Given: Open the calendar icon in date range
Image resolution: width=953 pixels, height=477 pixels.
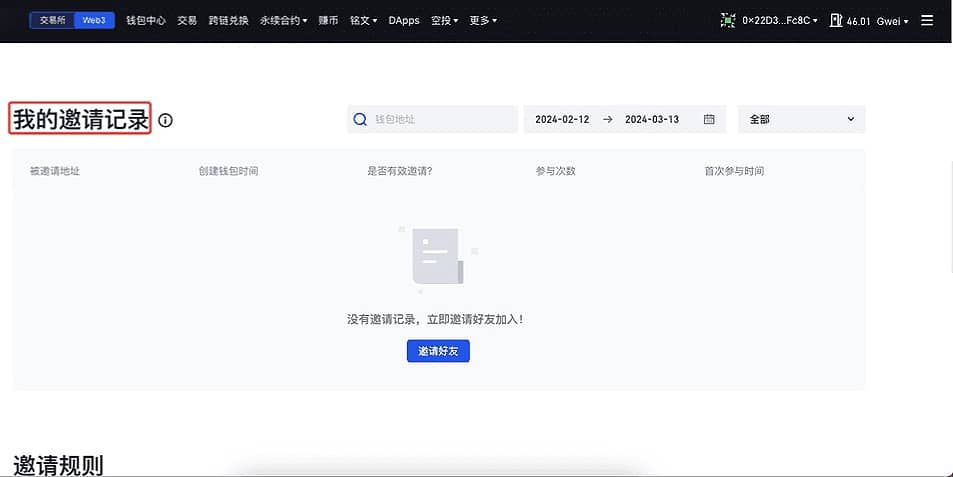Looking at the screenshot, I should 709,119.
